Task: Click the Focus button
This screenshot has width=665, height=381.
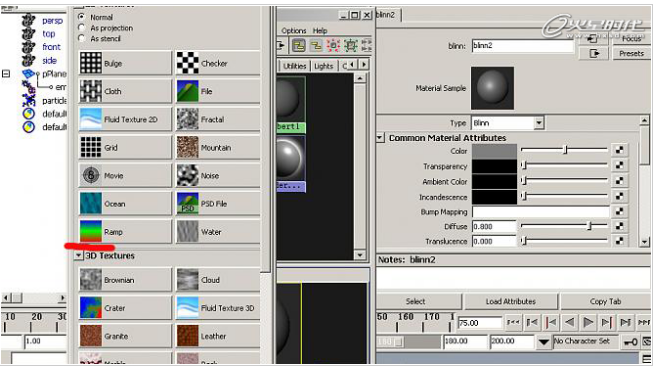Action: pos(631,39)
